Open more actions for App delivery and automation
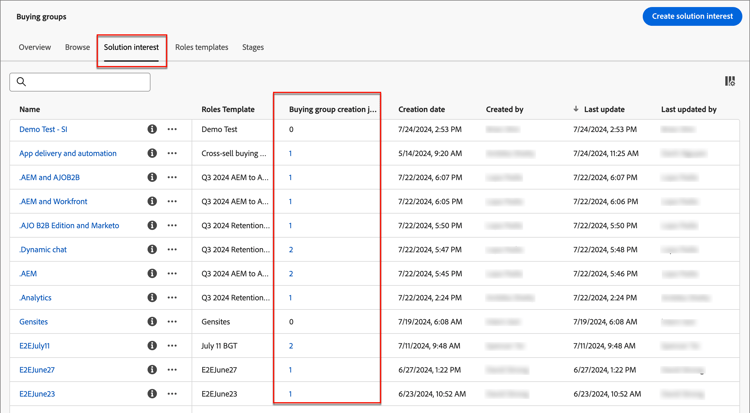Image resolution: width=750 pixels, height=413 pixels. [172, 153]
